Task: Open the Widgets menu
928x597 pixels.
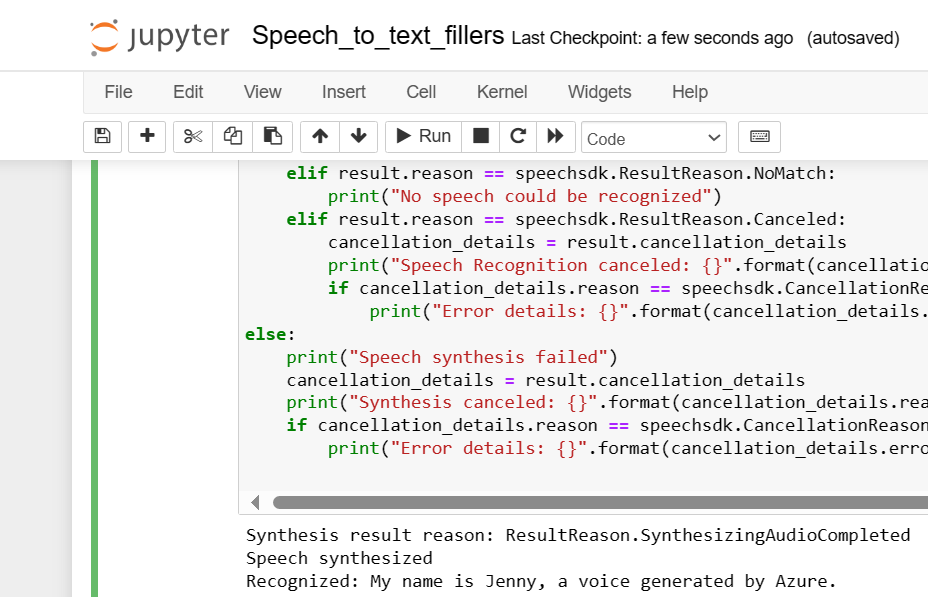Action: click(599, 92)
